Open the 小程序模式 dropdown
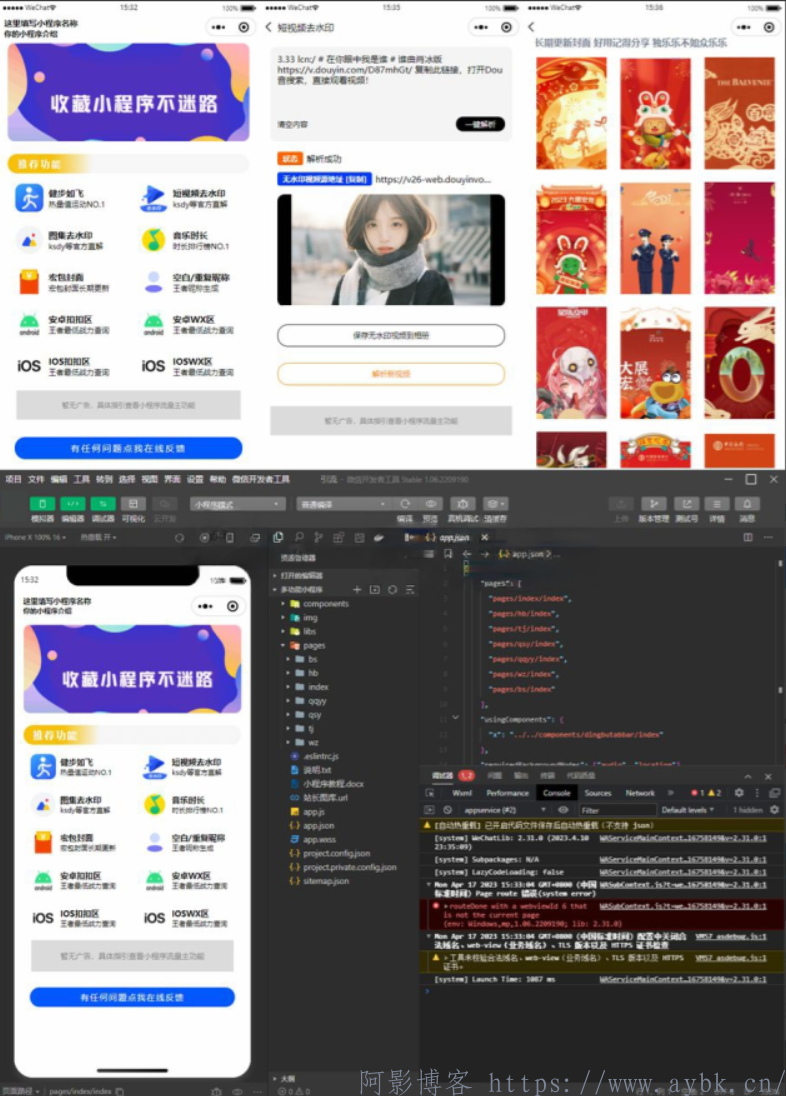Image resolution: width=786 pixels, height=1096 pixels. point(238,504)
